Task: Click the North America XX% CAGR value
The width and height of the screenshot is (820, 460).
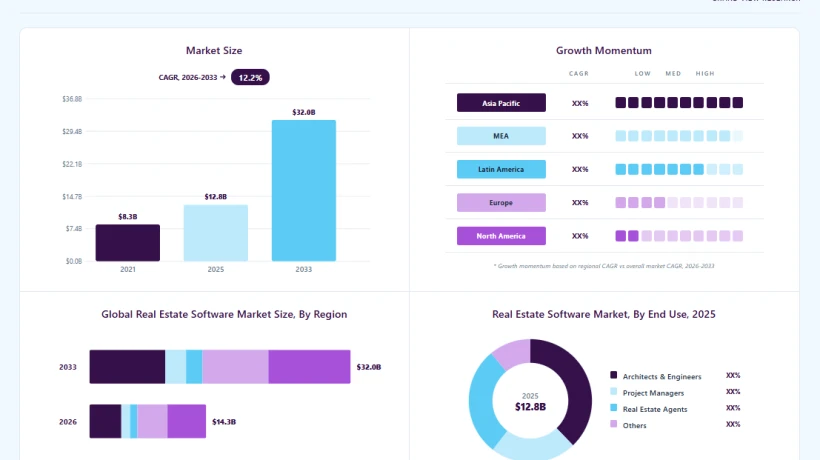Action: click(580, 236)
